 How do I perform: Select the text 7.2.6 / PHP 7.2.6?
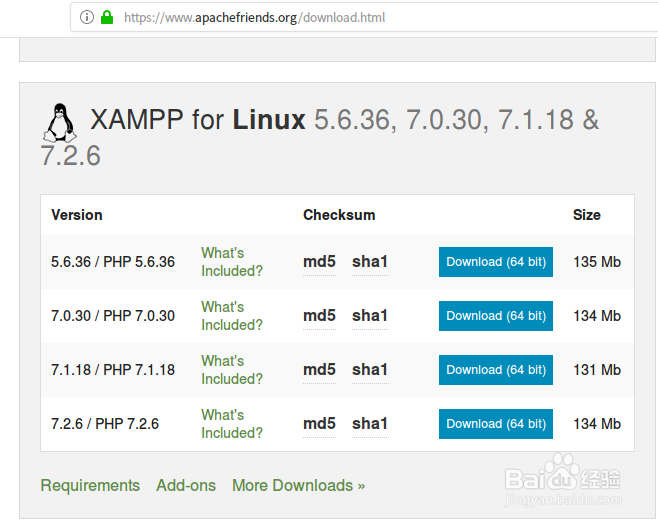(105, 424)
